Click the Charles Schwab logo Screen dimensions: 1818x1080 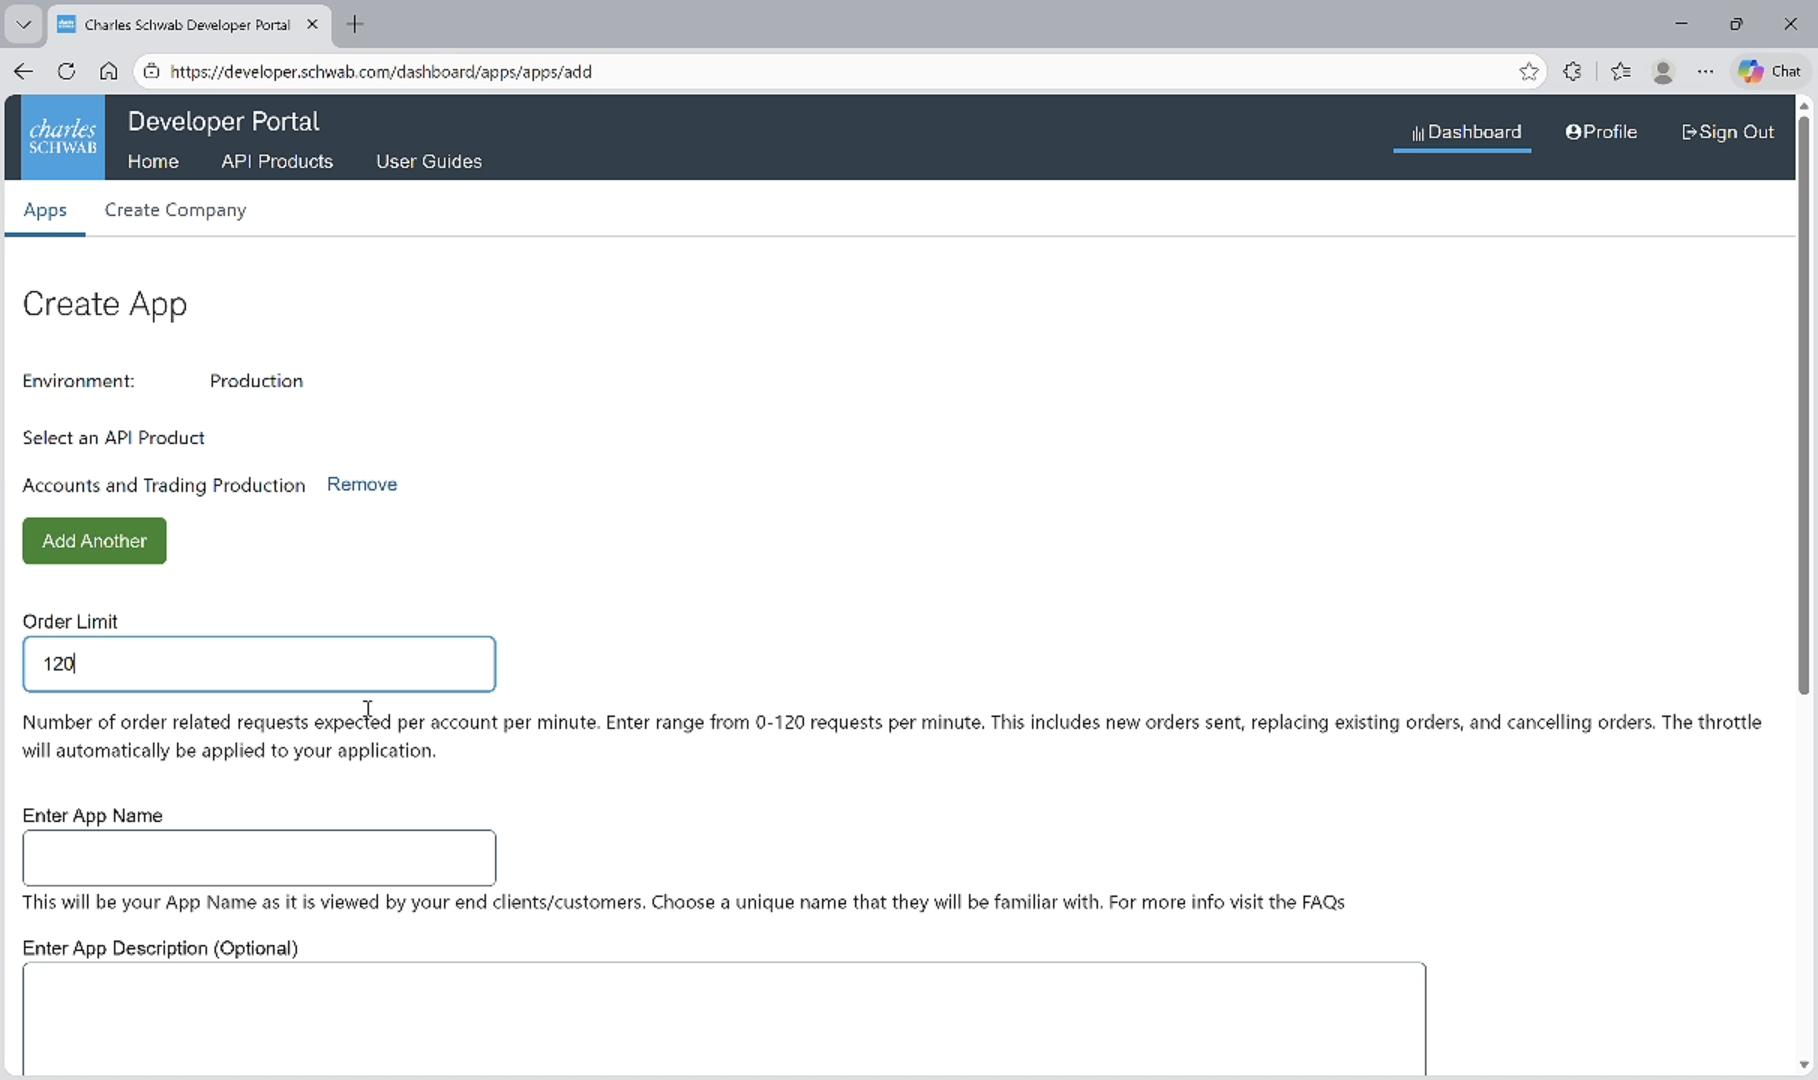tap(62, 137)
